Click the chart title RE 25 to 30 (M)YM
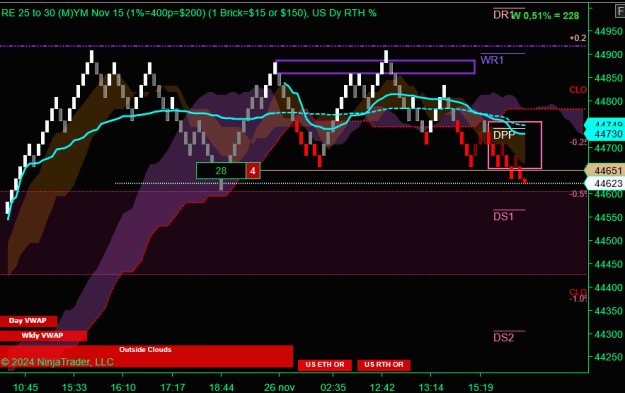Screen dimensions: 625x393 [189, 13]
